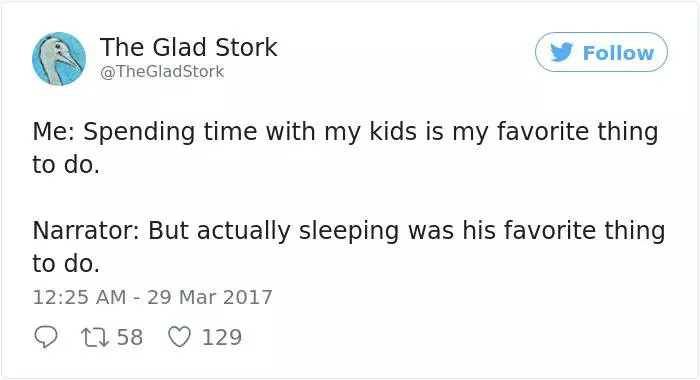Click 'favorite thing' in the first sentence

(577, 133)
